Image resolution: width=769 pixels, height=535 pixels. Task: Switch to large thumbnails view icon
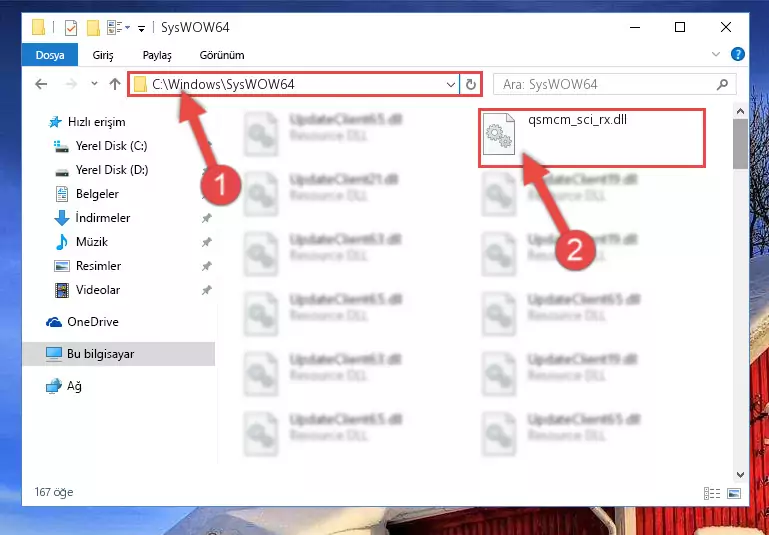coord(734,493)
